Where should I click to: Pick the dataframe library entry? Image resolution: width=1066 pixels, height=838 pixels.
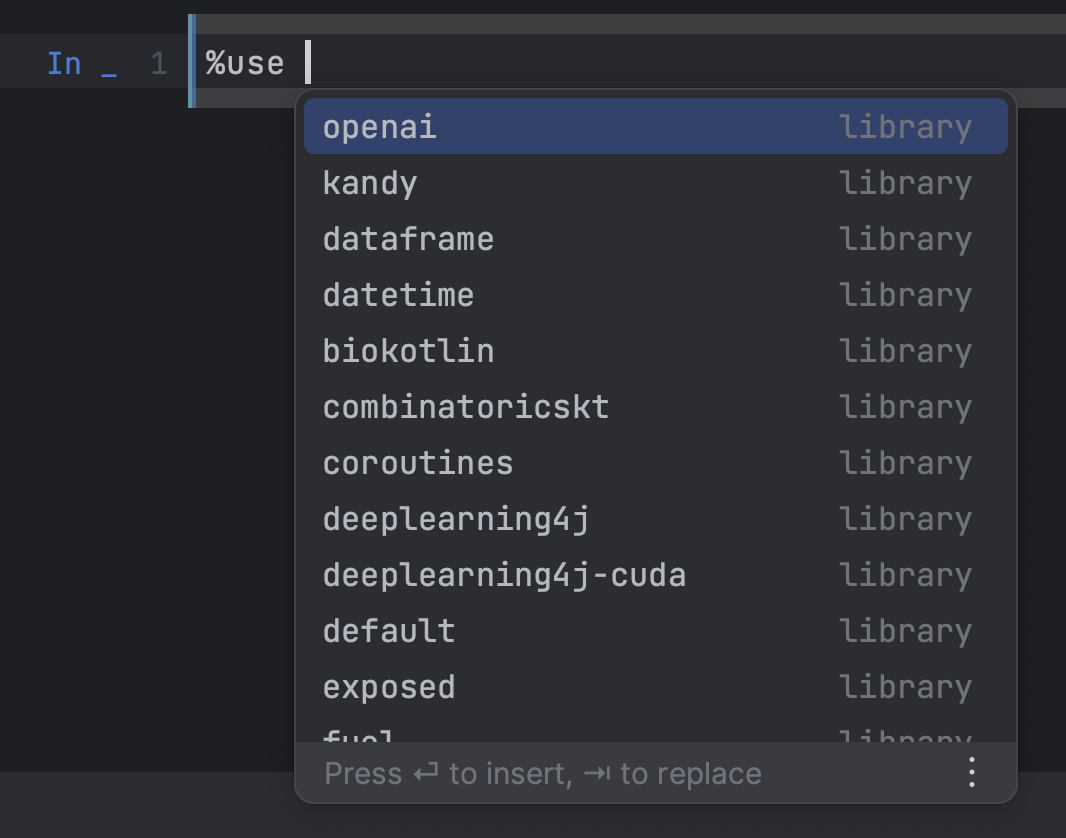[x=655, y=239]
